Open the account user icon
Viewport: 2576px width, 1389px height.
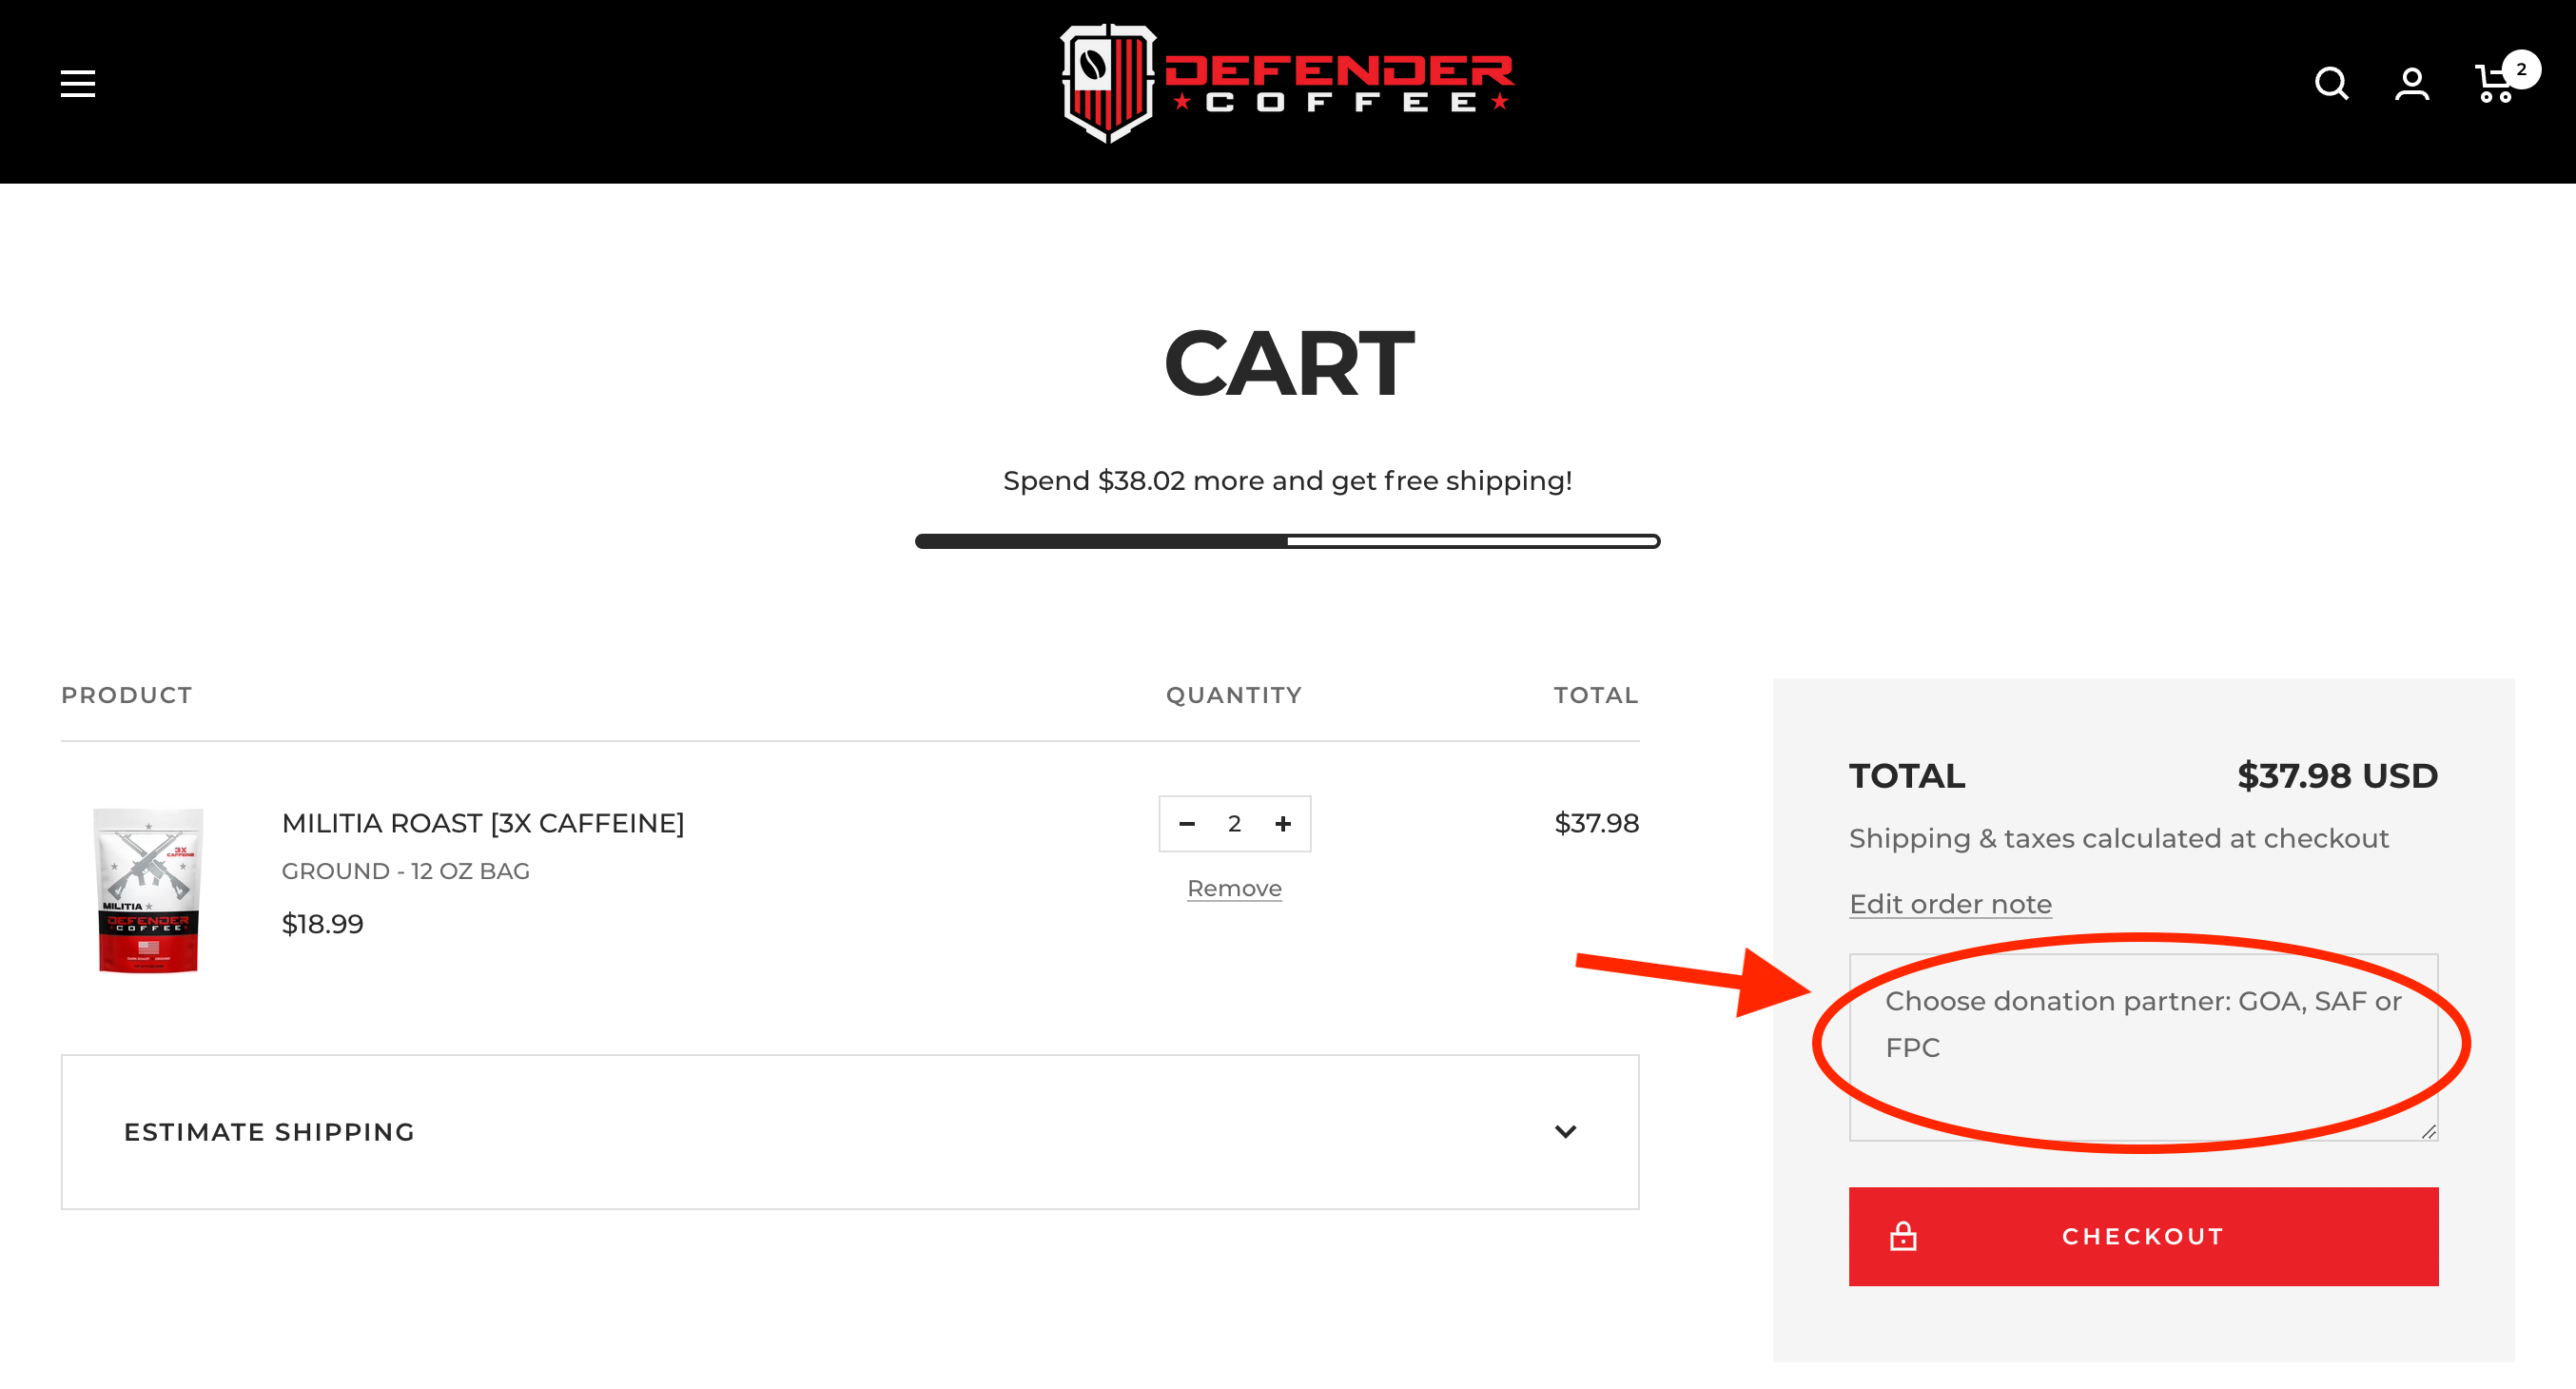tap(2411, 84)
